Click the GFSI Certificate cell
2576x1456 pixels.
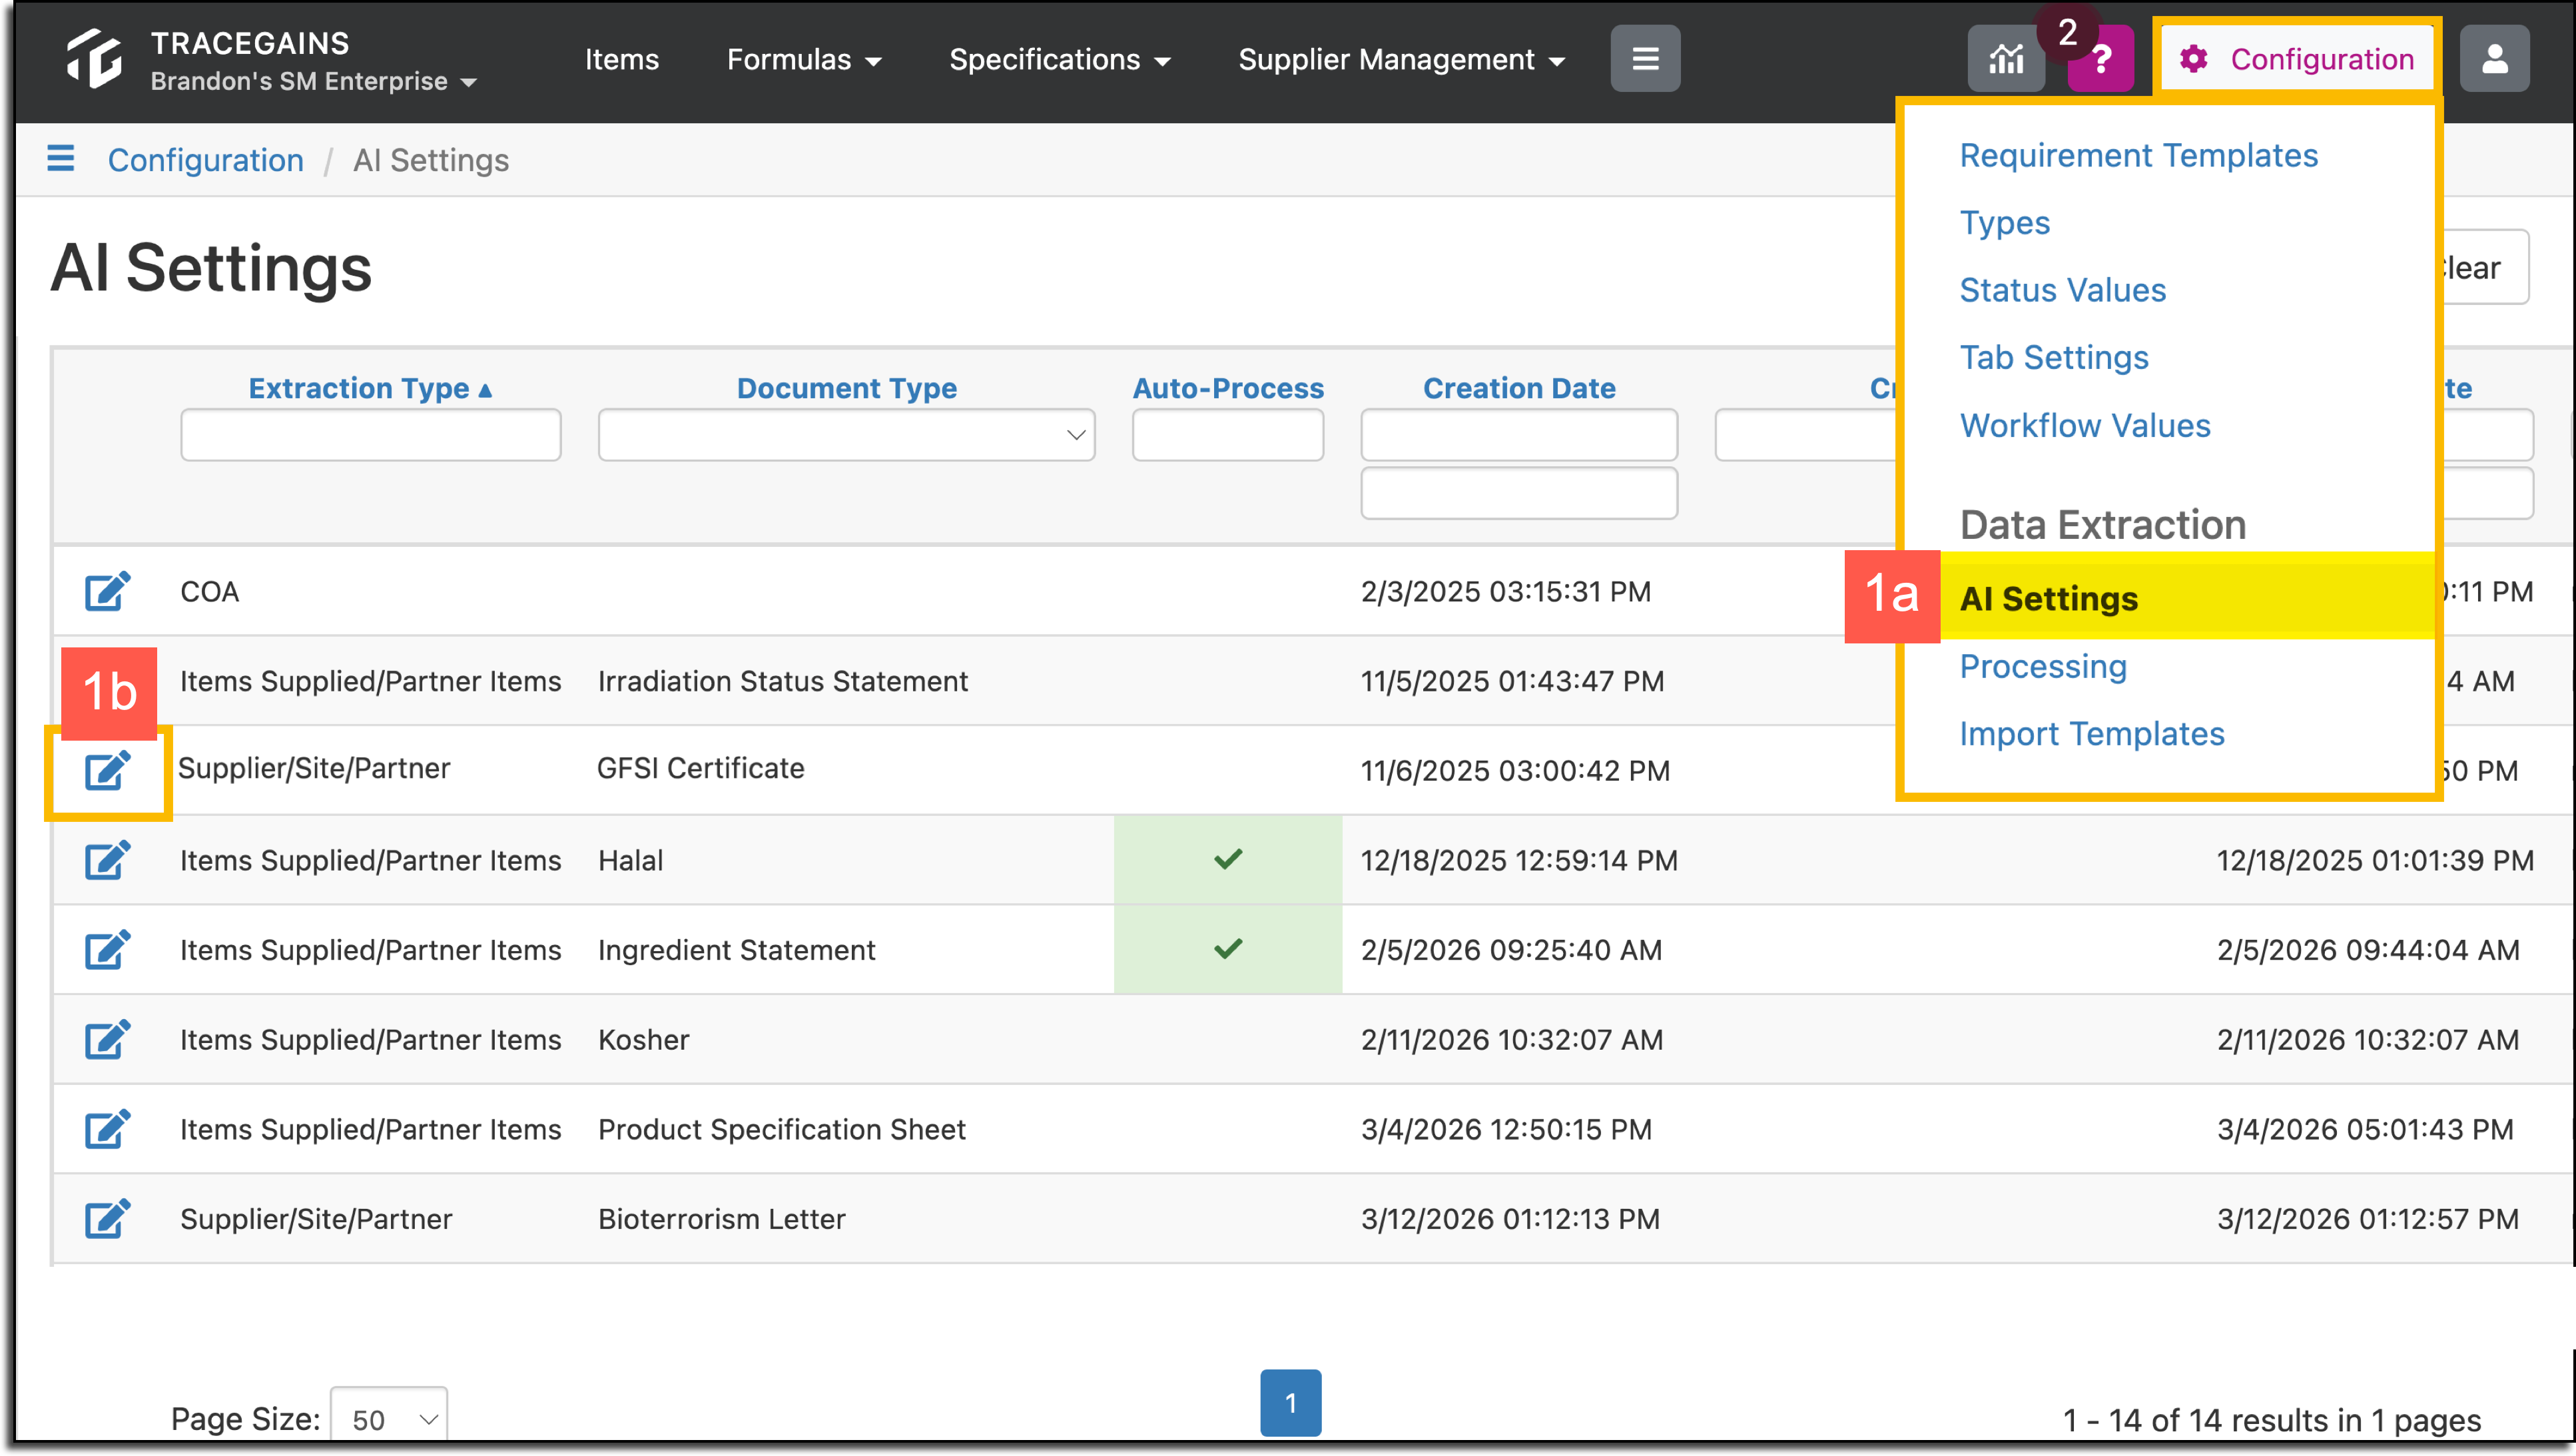pyautogui.click(x=700, y=768)
